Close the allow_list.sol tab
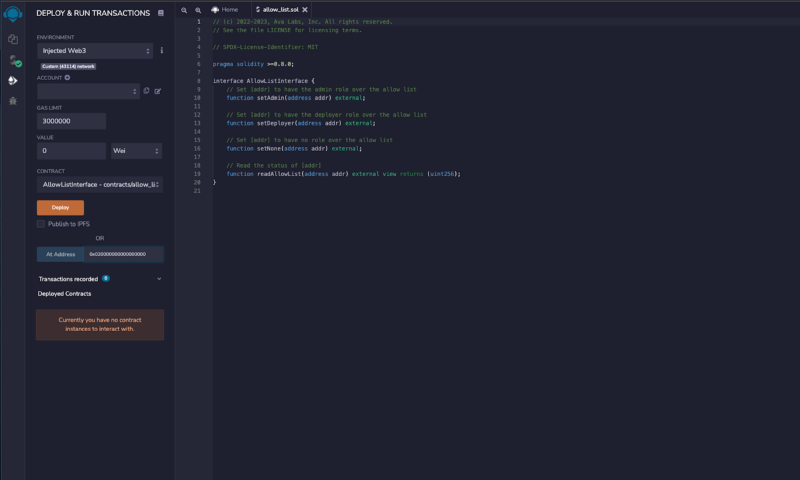The height and width of the screenshot is (480, 800). (x=305, y=10)
